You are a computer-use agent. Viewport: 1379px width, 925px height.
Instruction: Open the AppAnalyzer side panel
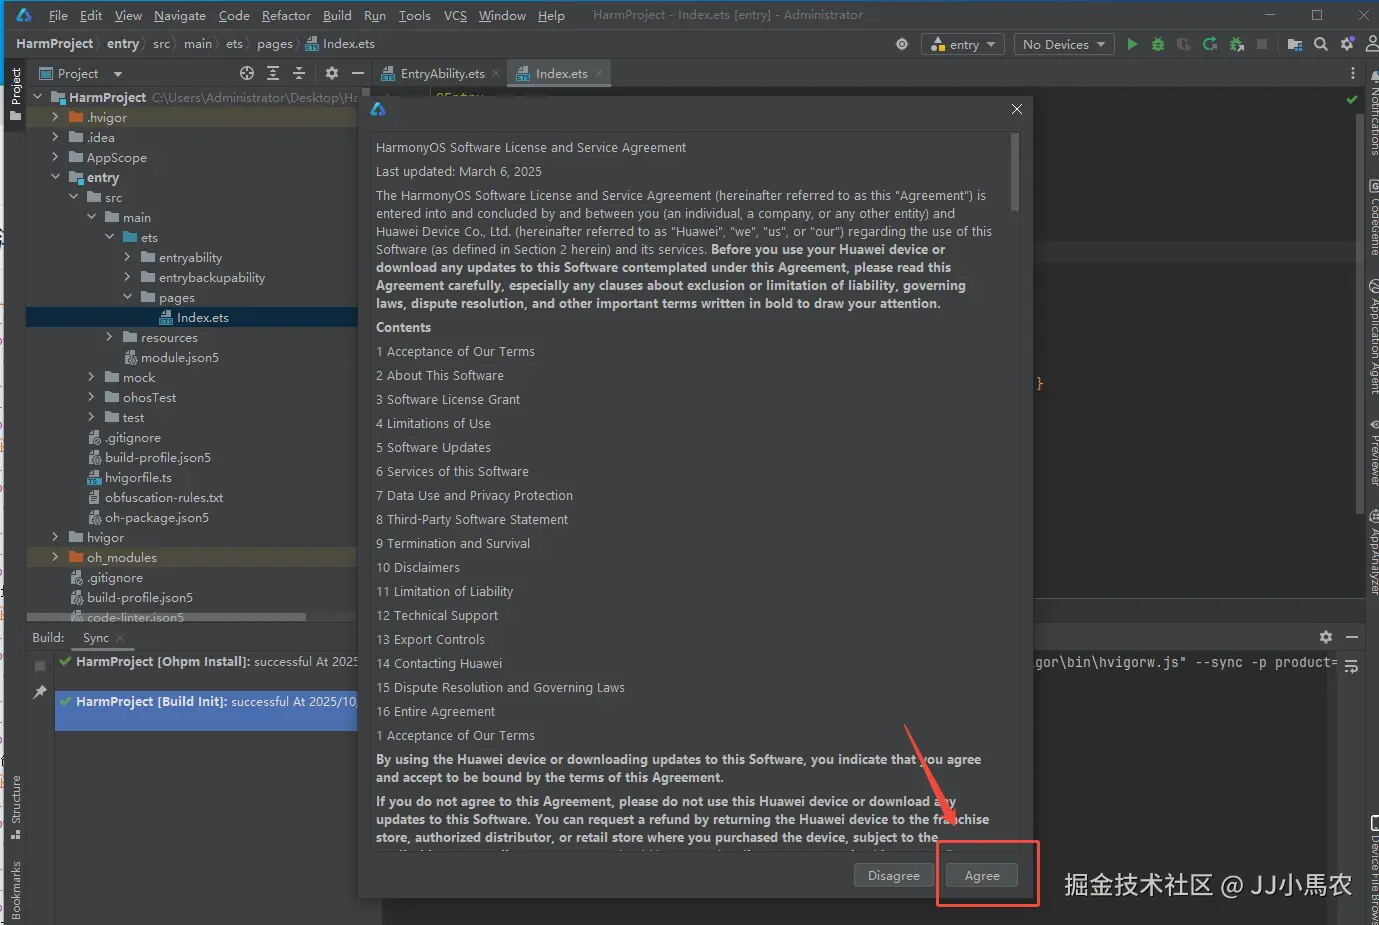[x=1374, y=553]
